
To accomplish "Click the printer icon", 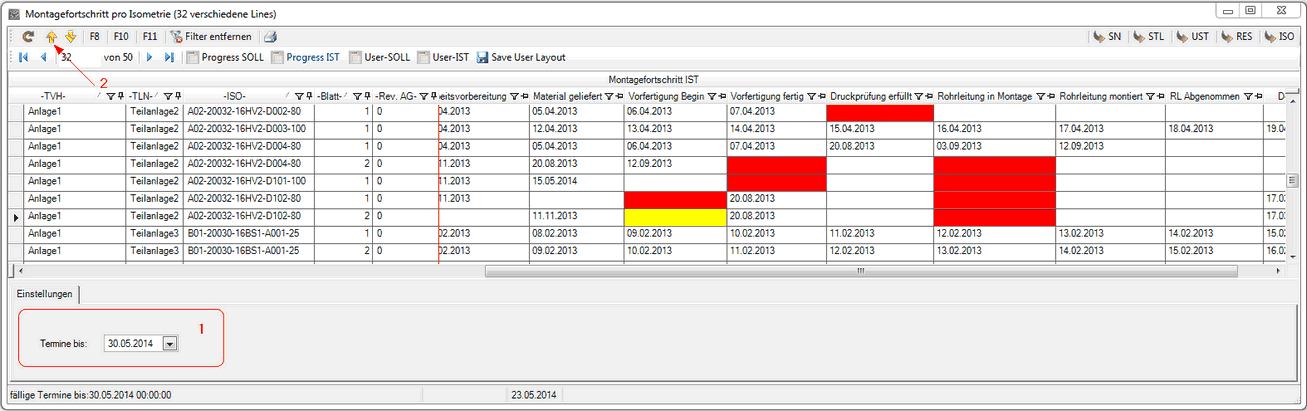I will (x=270, y=37).
